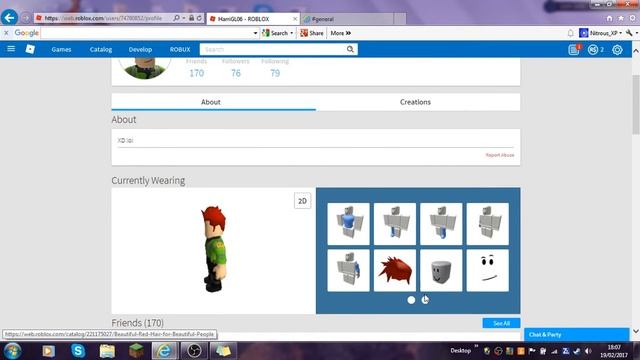The image size is (640, 360).
Task: Refresh the page with the address bar reload icon
Action: pos(199,18)
